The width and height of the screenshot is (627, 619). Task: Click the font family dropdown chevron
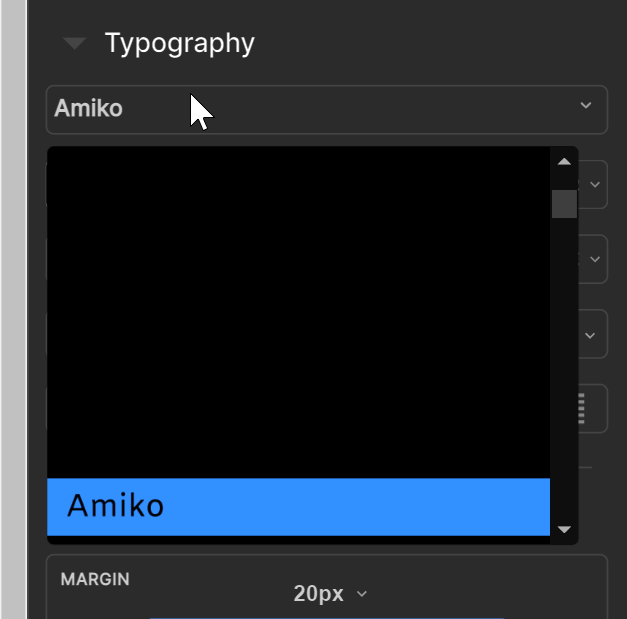[x=586, y=106]
